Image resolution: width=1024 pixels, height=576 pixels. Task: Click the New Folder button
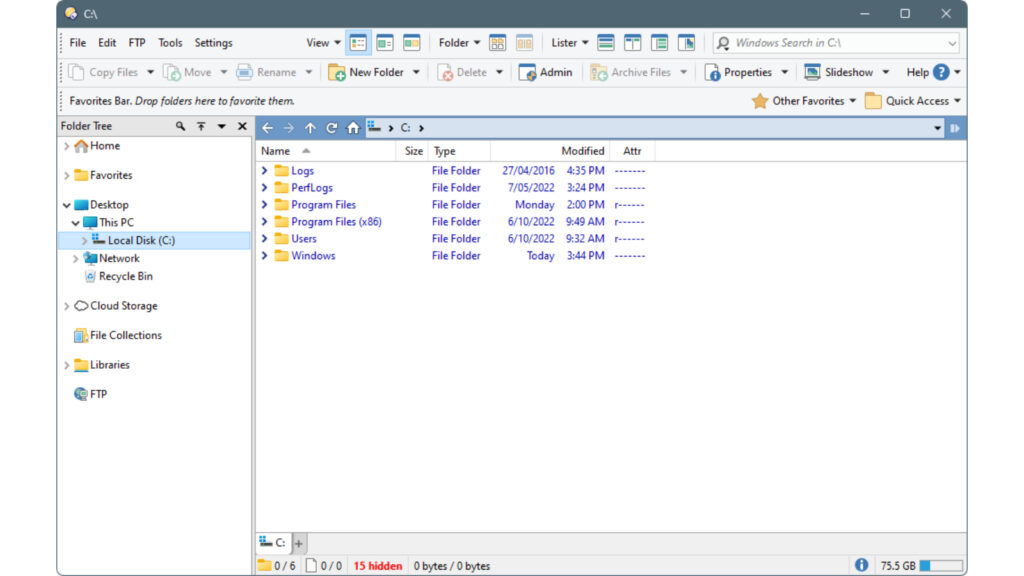pos(366,72)
